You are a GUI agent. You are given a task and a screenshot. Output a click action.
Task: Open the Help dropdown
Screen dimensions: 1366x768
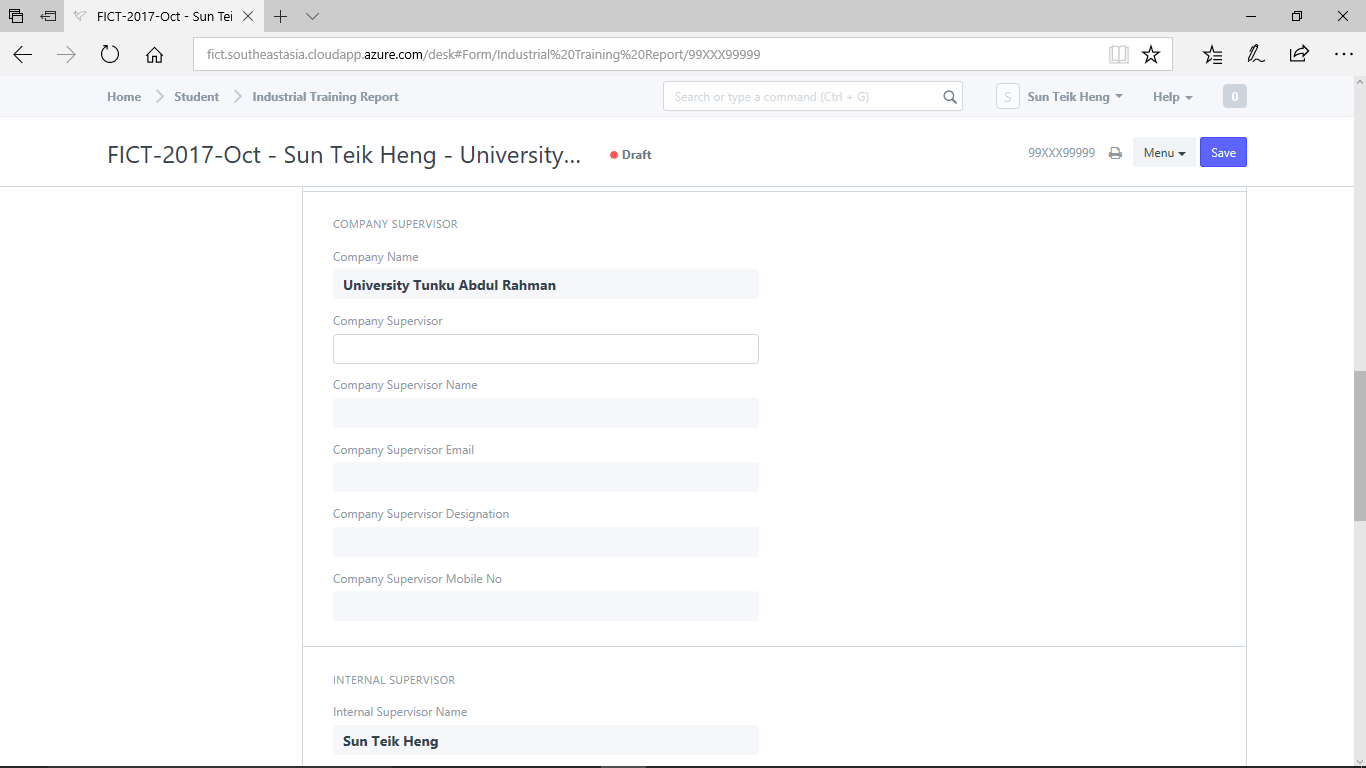point(1173,97)
